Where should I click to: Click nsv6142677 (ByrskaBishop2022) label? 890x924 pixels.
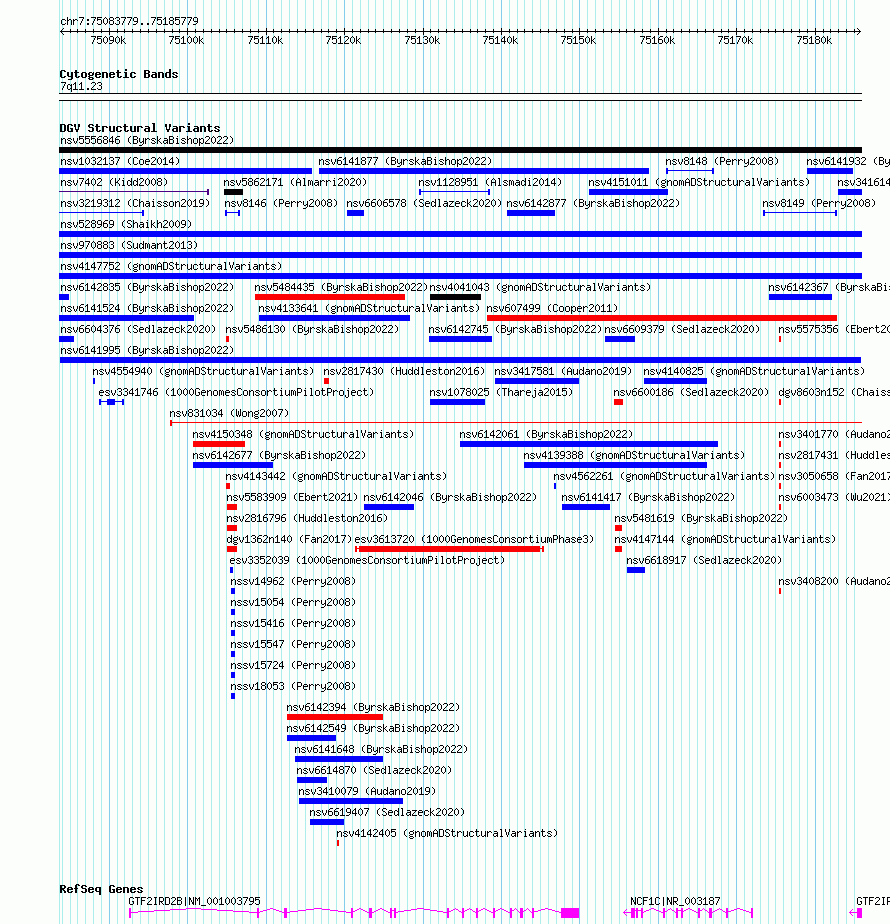(x=279, y=456)
